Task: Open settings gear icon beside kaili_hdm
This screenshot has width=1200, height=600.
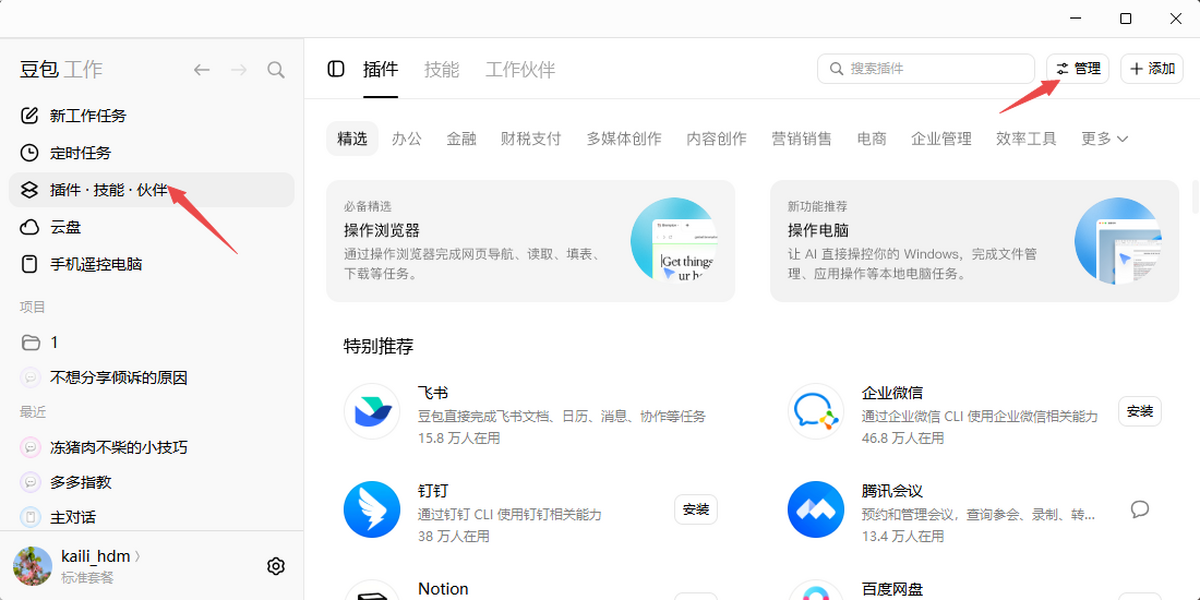Action: click(x=276, y=566)
